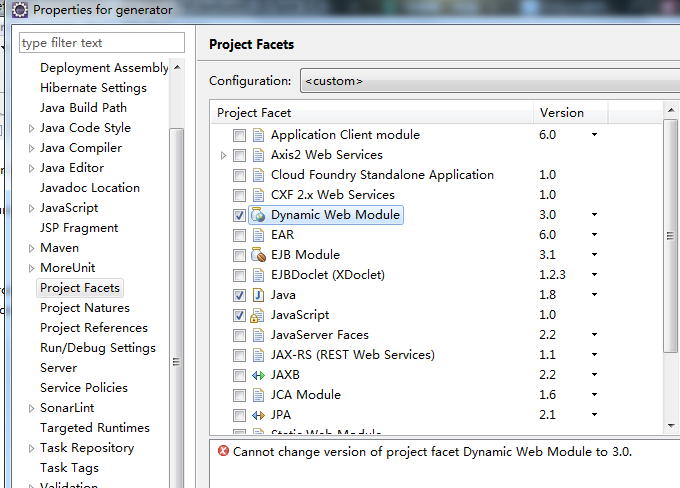Uncheck the Dynamic Web Module checkbox
Image resolution: width=680 pixels, height=488 pixels.
[239, 215]
